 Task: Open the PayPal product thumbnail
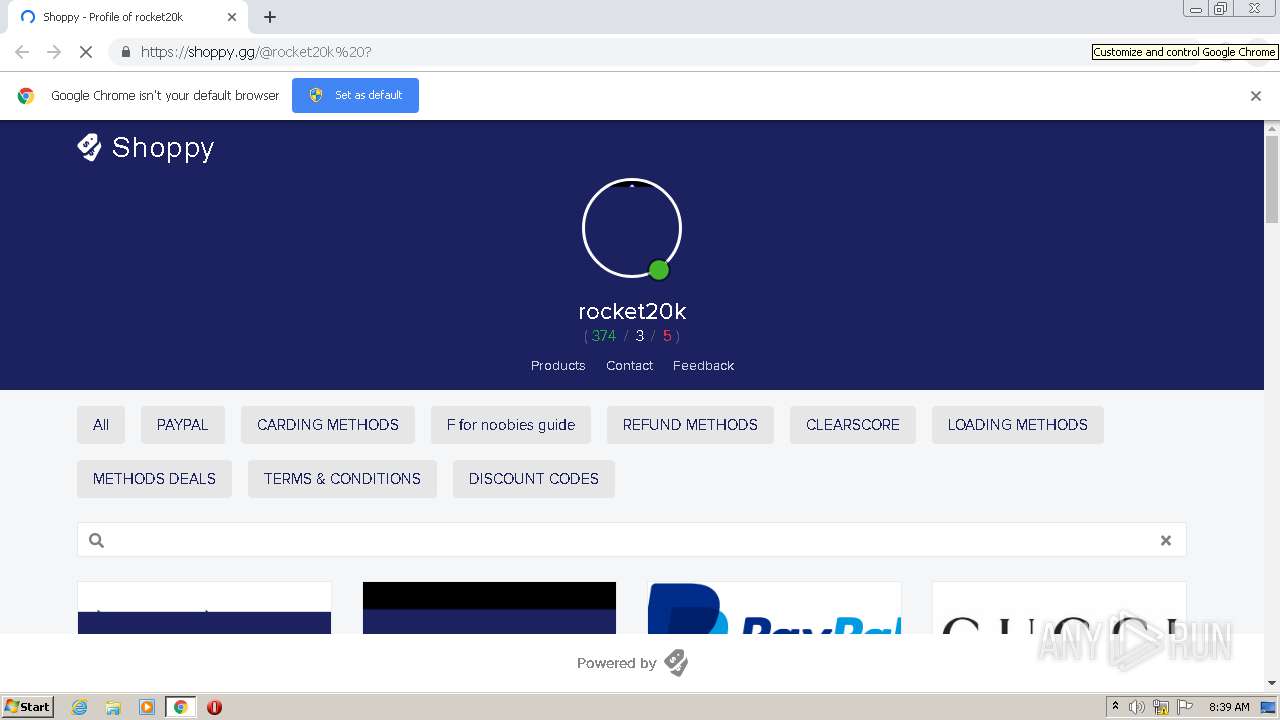pos(775,608)
